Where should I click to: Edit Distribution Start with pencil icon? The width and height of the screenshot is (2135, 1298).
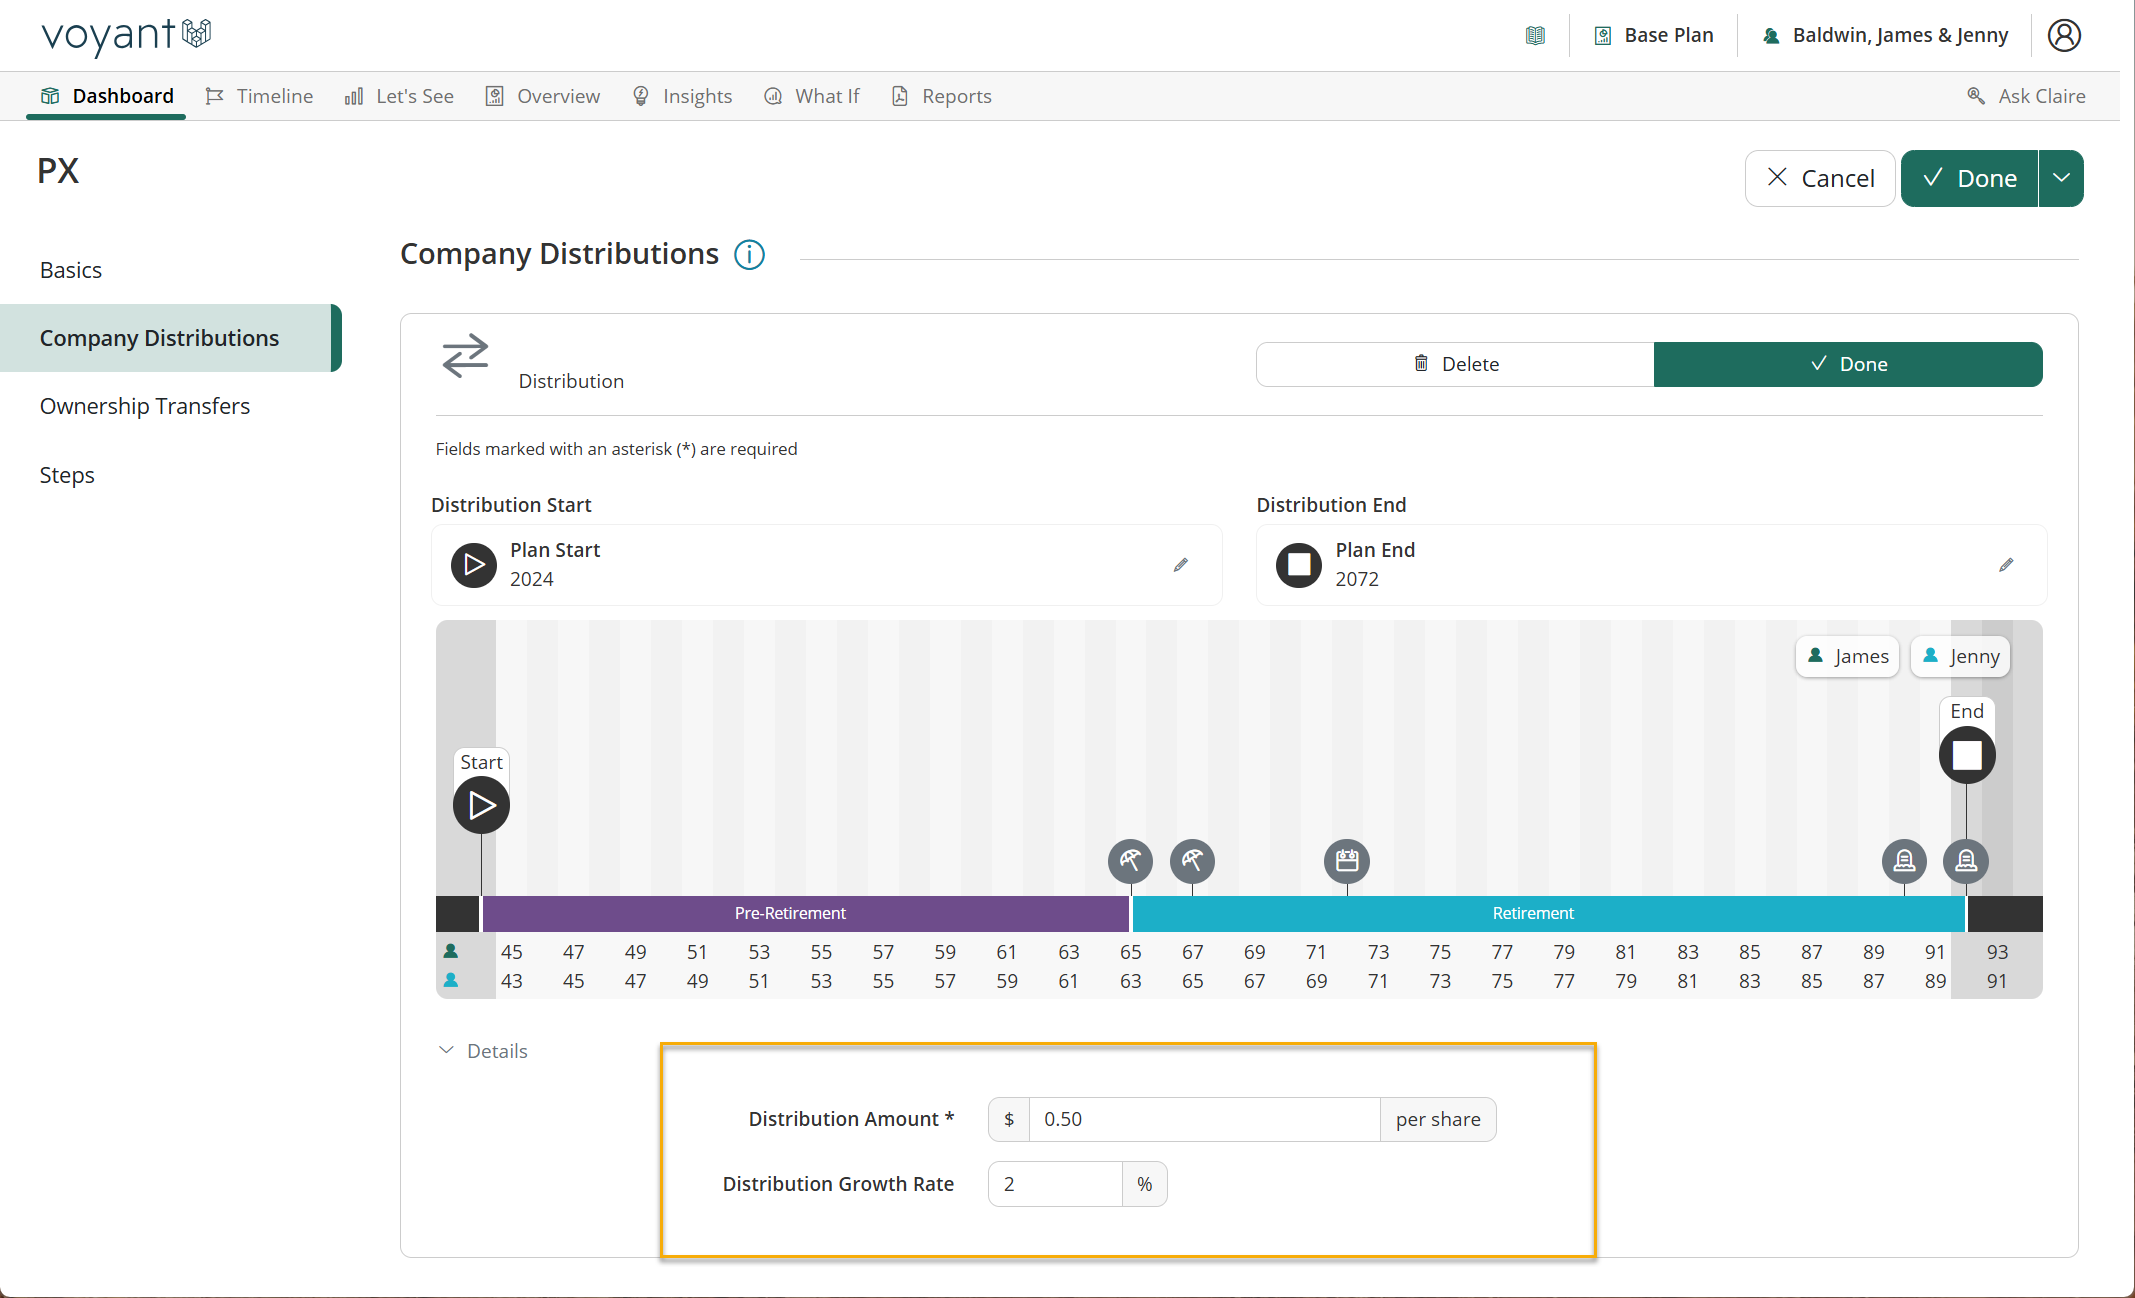point(1181,565)
